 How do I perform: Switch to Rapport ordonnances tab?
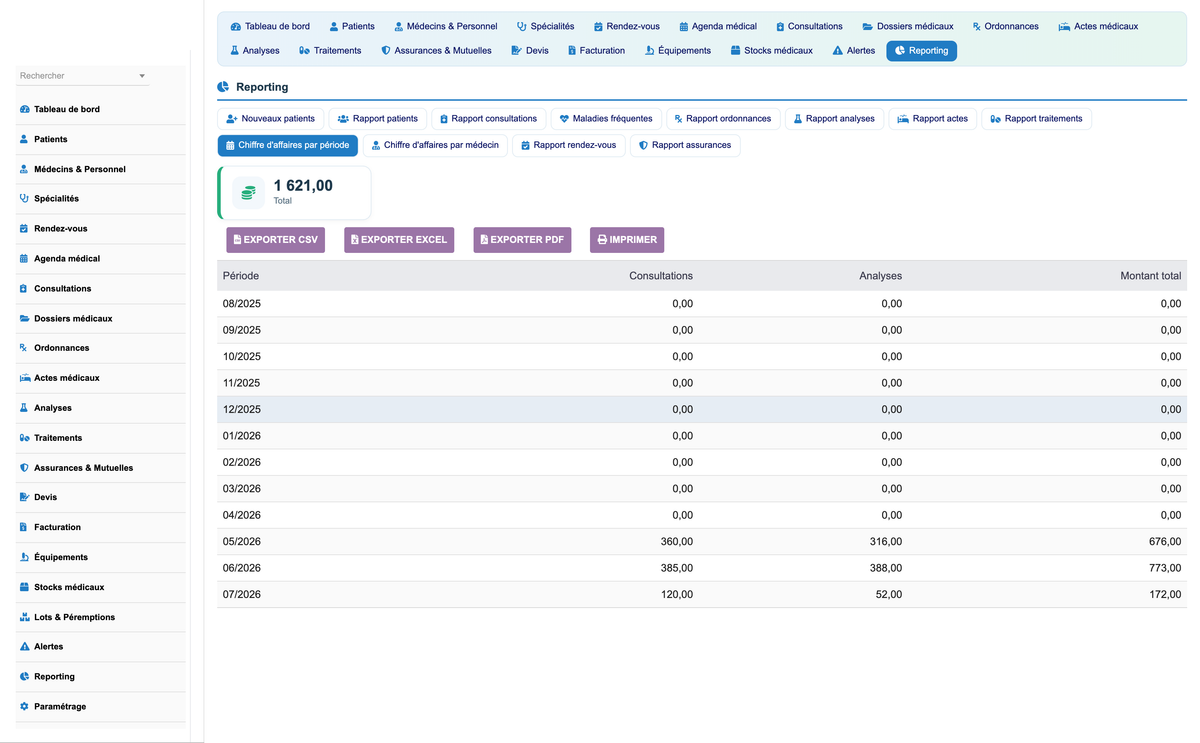pyautogui.click(x=723, y=119)
